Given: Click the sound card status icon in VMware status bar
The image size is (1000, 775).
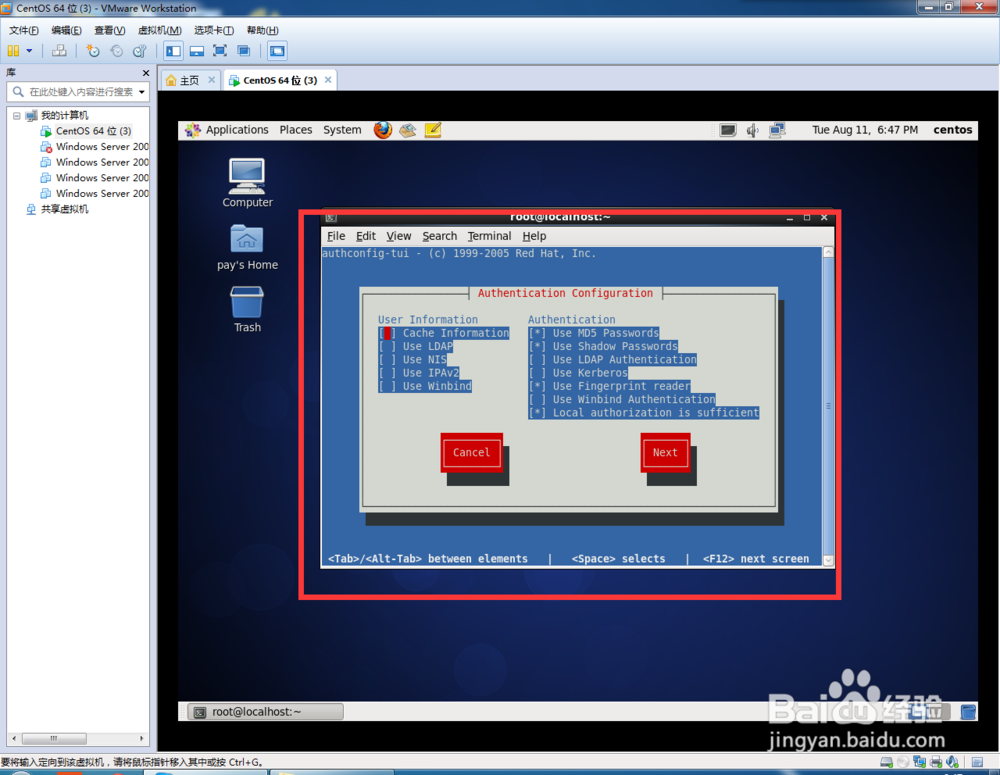Looking at the screenshot, I should point(953,762).
